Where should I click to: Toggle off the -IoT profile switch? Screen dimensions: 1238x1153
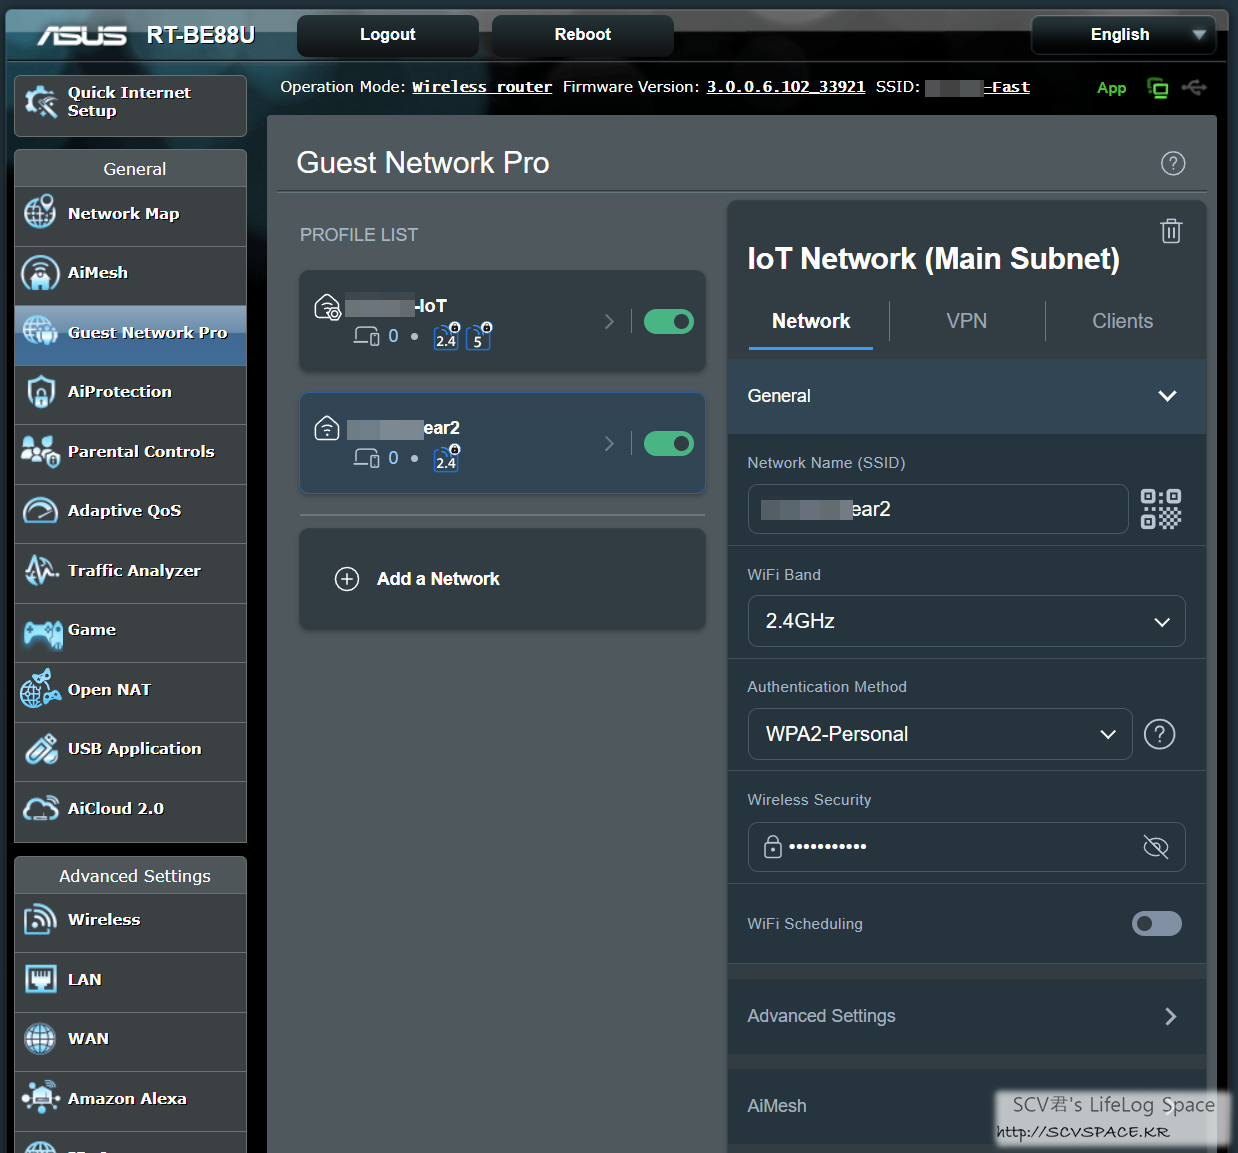pos(669,321)
